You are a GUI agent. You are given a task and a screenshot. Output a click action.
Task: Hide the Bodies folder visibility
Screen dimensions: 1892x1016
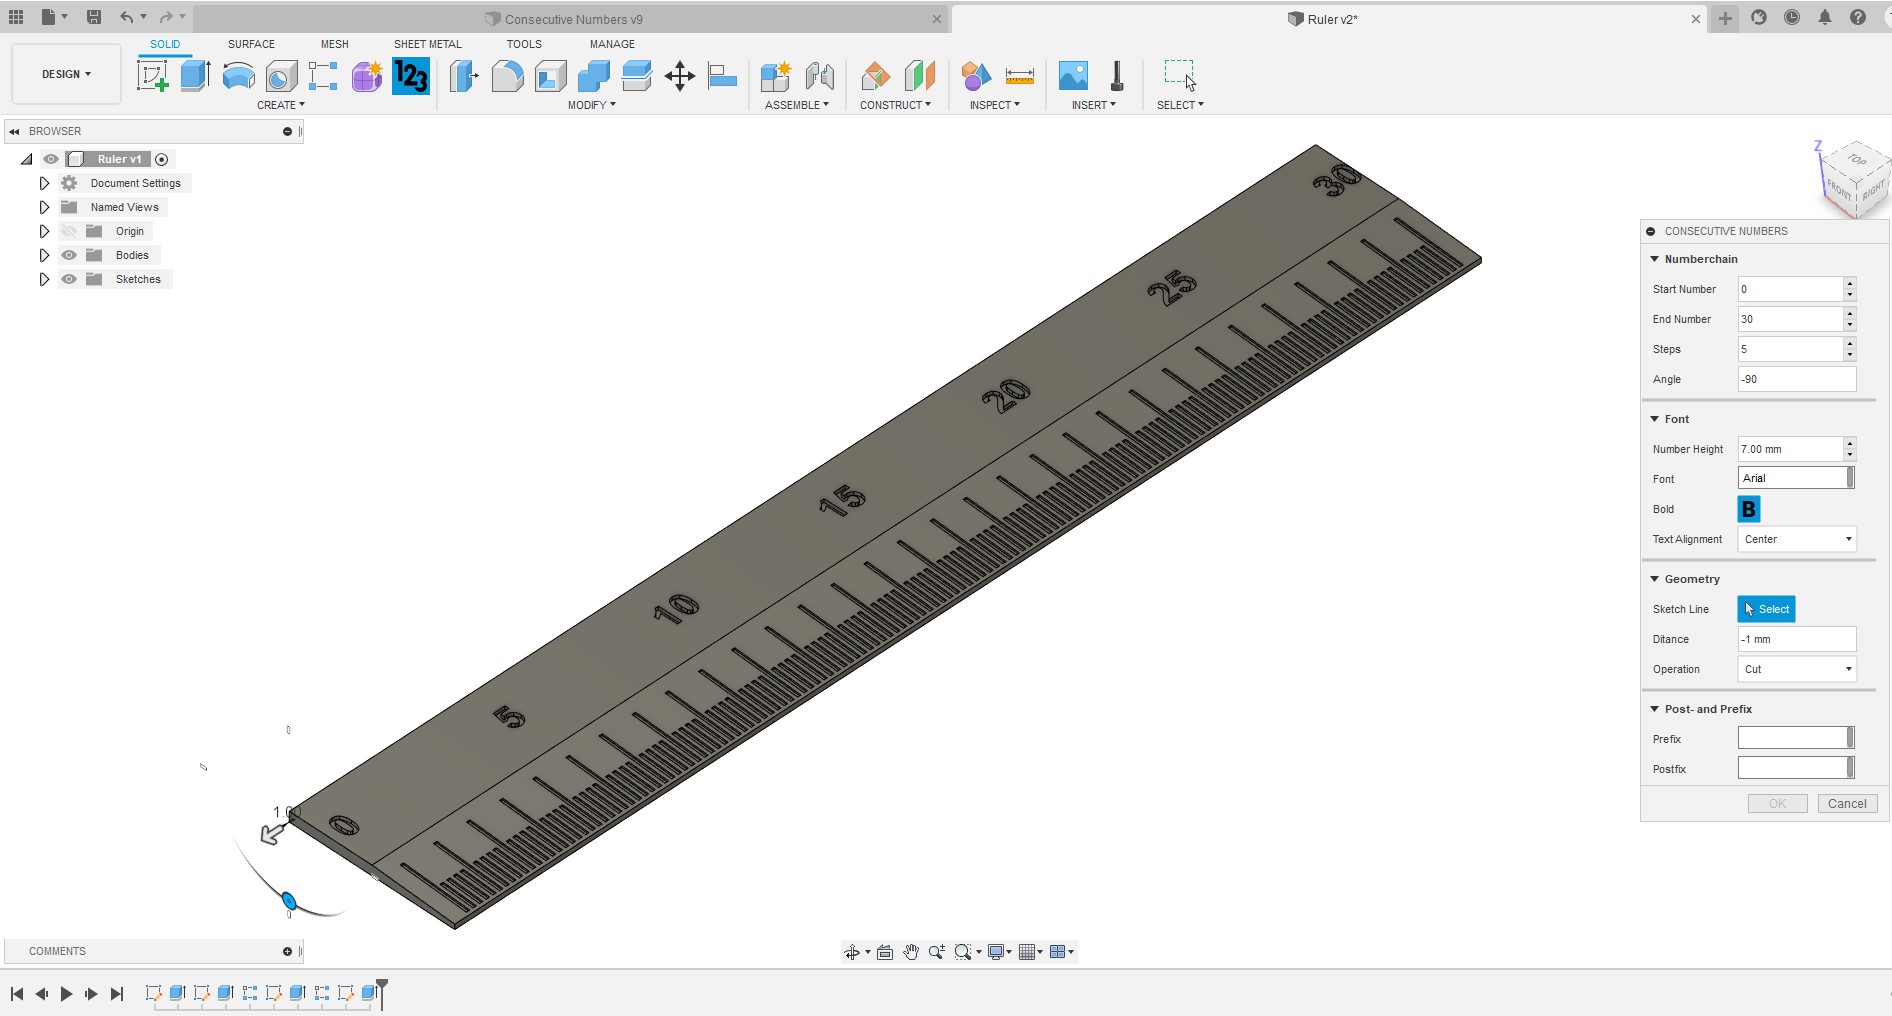[69, 255]
